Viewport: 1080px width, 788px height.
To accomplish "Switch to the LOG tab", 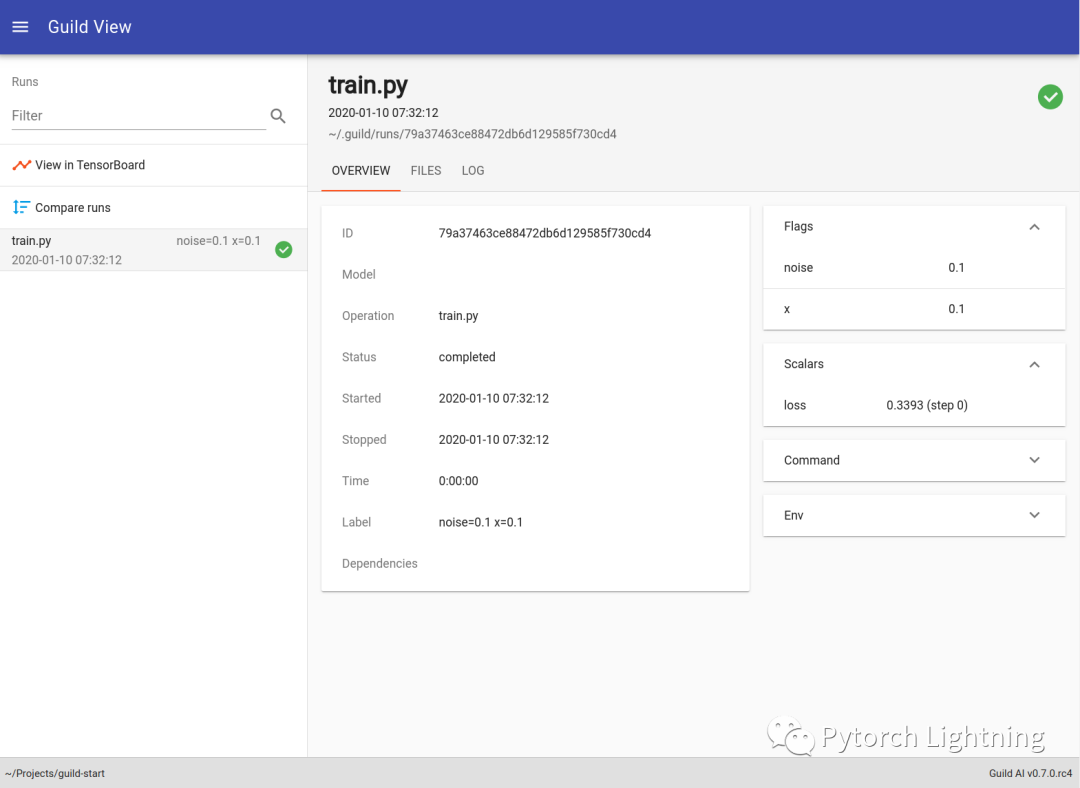I will (472, 171).
